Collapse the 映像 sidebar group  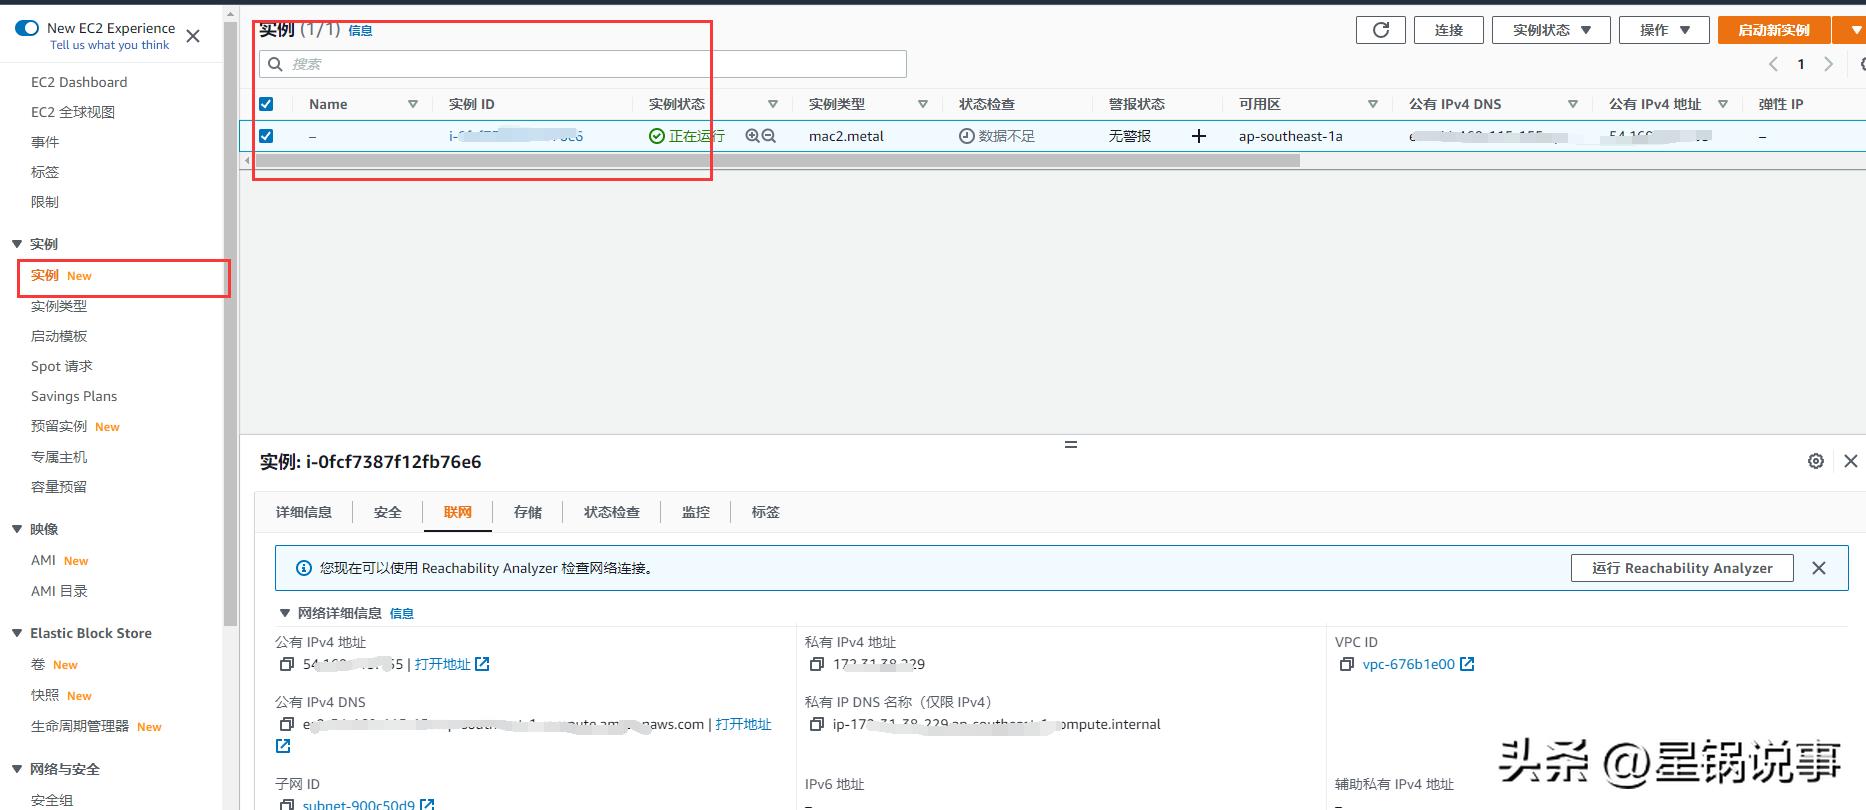[17, 529]
